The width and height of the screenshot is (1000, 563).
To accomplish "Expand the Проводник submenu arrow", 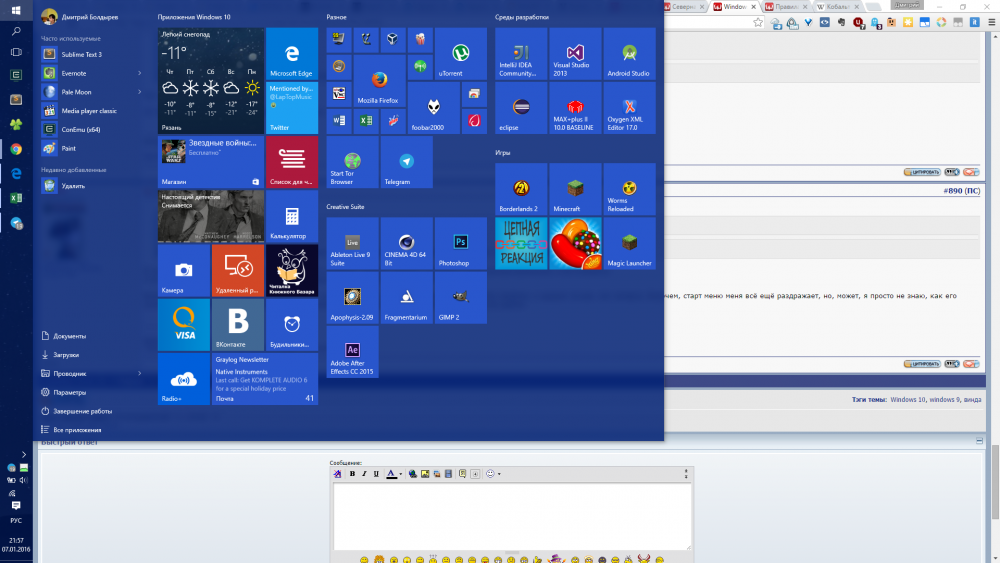I will [x=140, y=374].
